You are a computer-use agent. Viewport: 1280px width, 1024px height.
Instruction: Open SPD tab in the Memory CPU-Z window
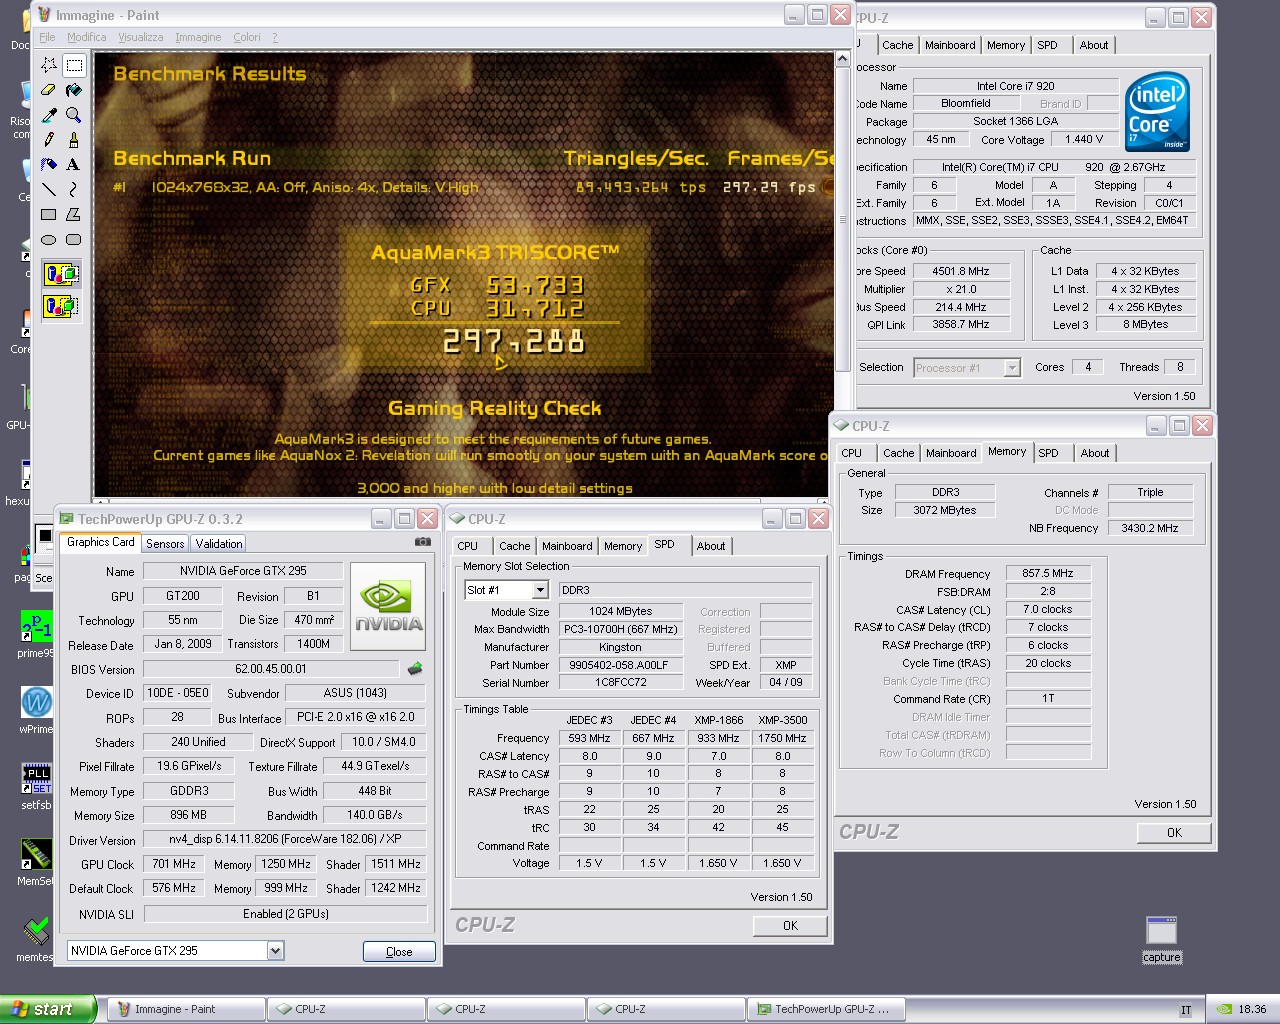point(1048,453)
